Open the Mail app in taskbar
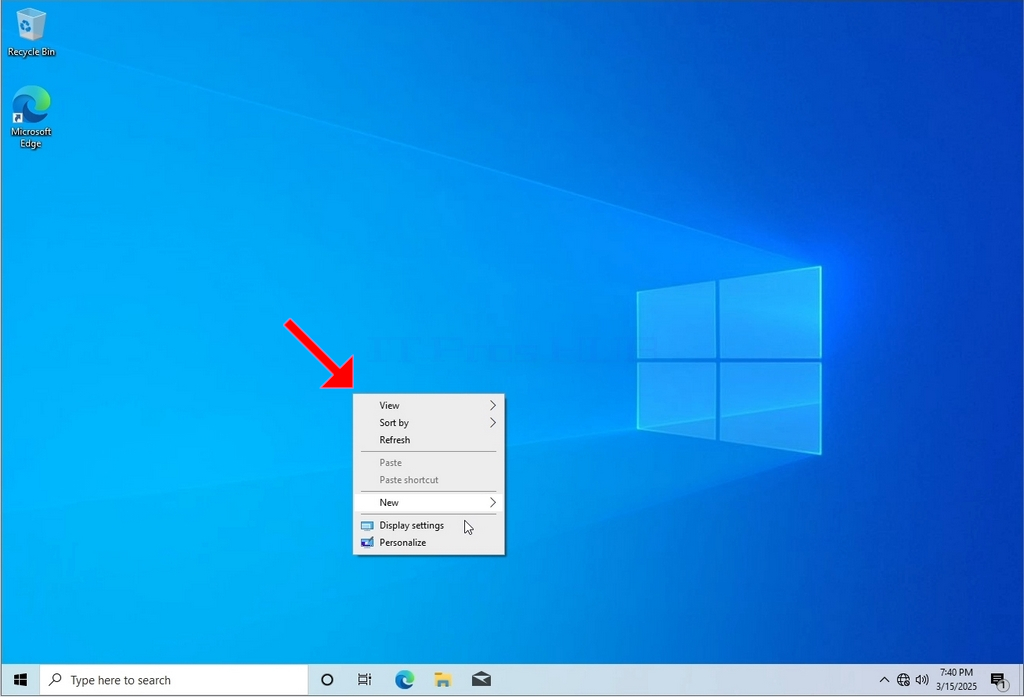 tap(481, 680)
